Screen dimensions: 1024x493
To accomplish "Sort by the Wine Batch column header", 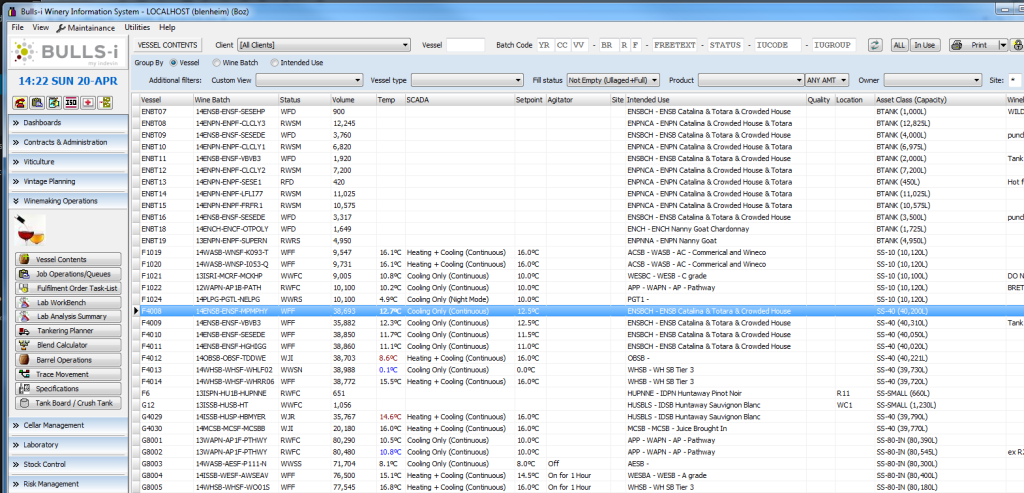I will pos(235,100).
